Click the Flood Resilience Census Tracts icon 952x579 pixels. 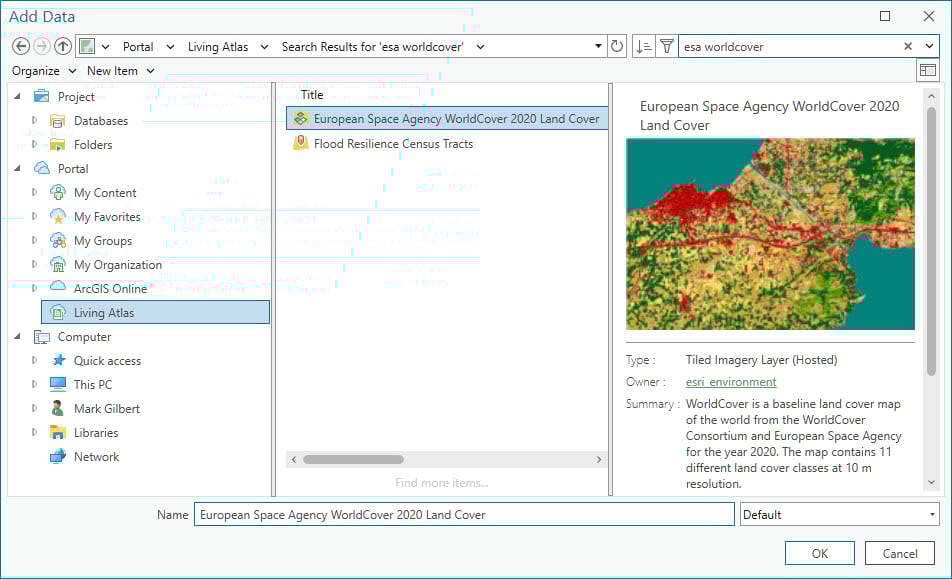point(300,143)
